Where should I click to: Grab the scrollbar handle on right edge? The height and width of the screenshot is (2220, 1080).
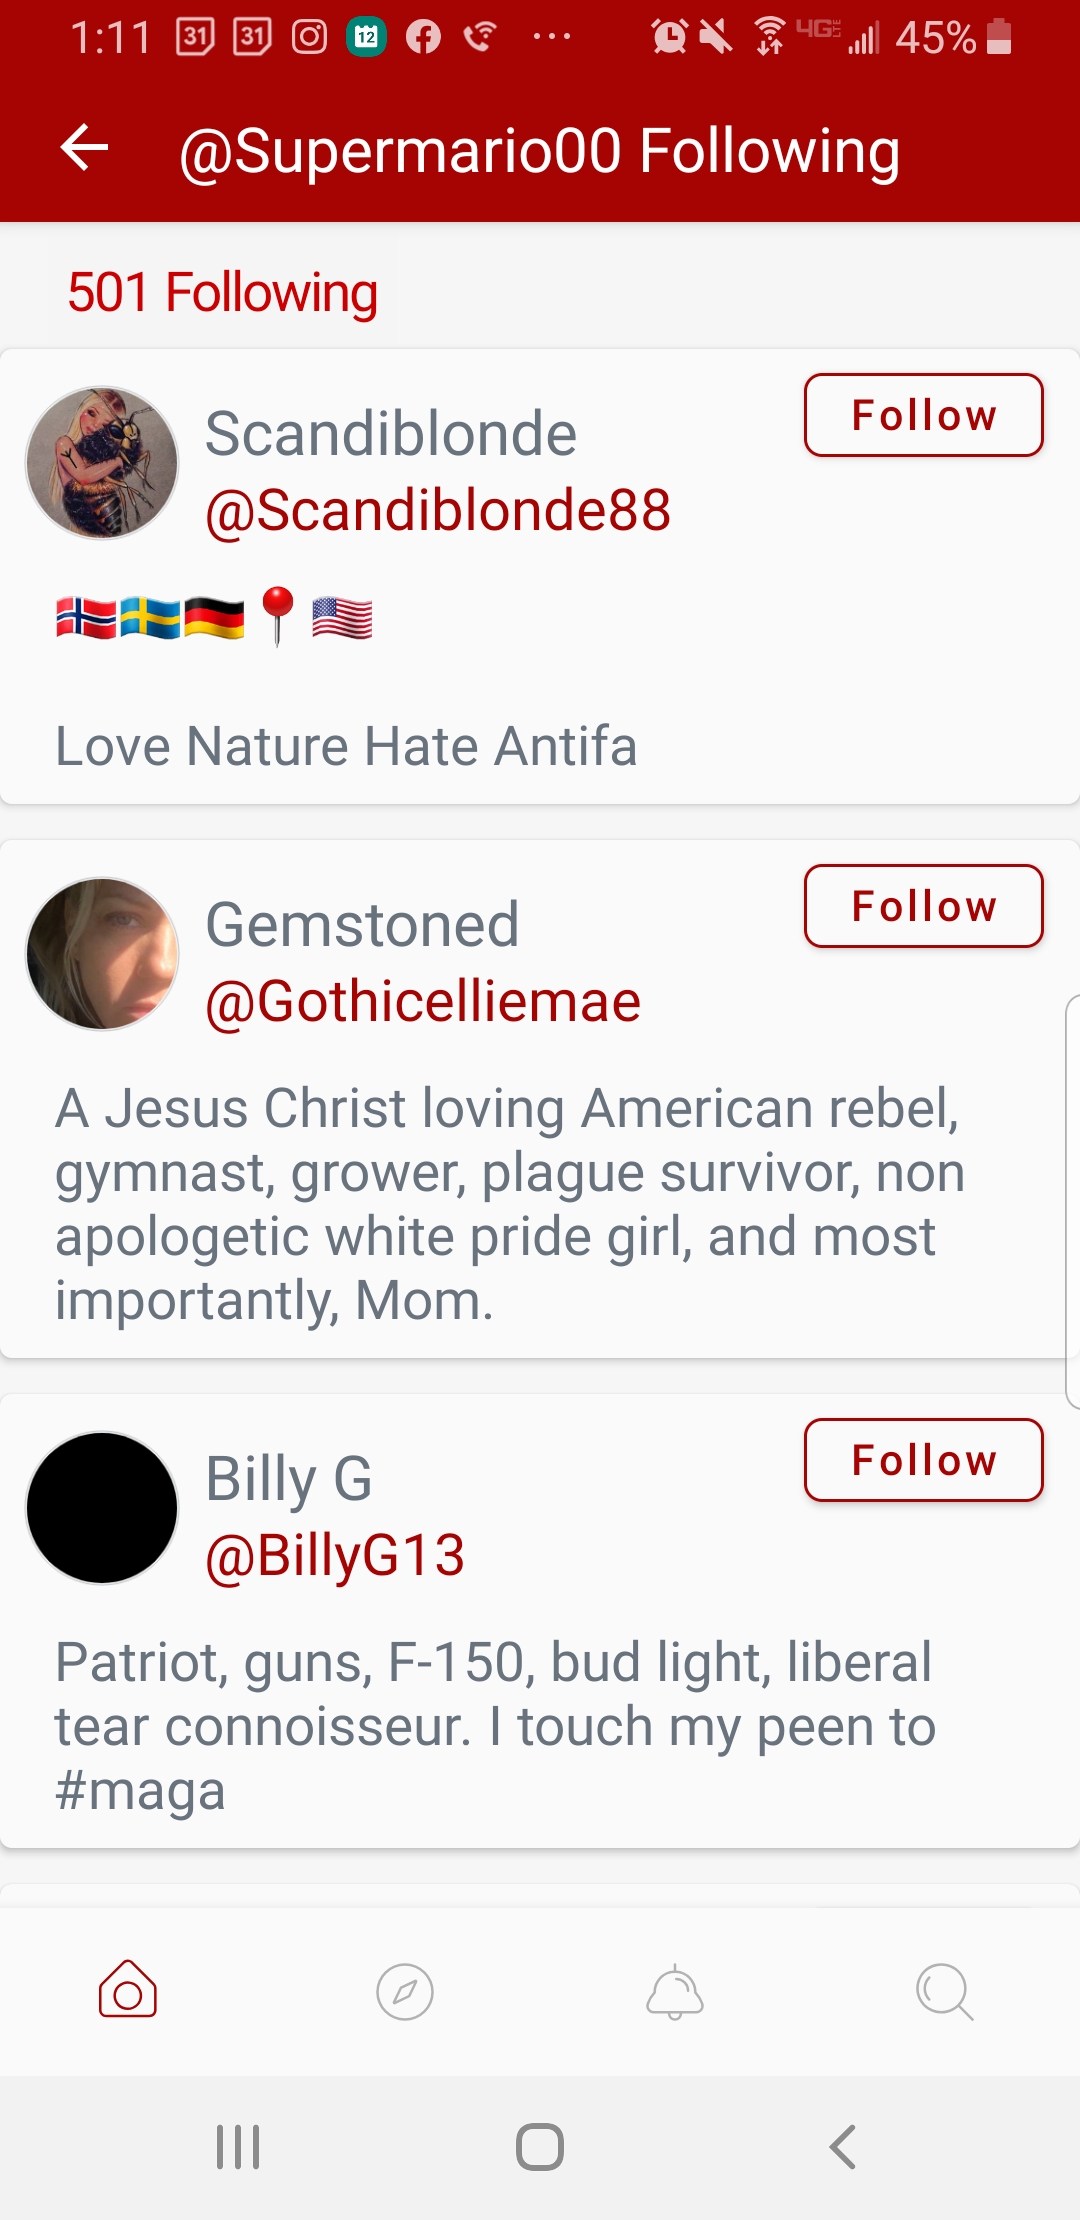(x=1072, y=1200)
